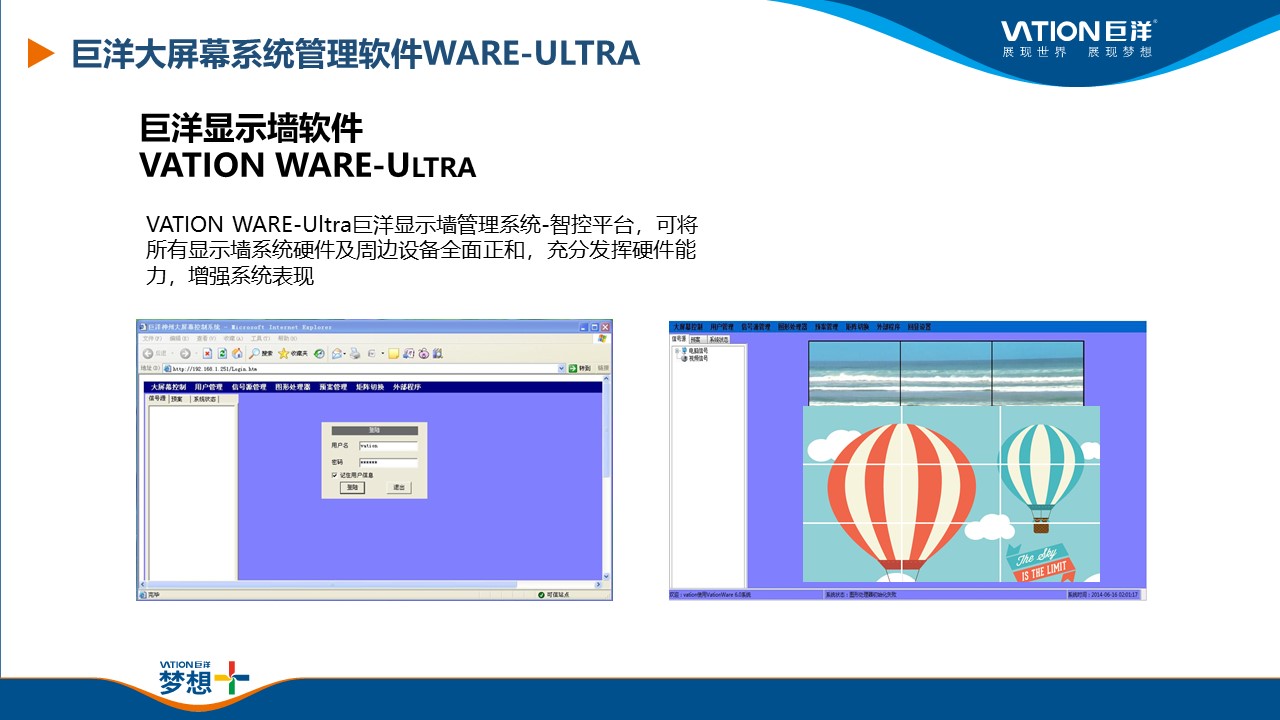The image size is (1280, 720).
Task: Click the IE Print icon
Action: 355,353
